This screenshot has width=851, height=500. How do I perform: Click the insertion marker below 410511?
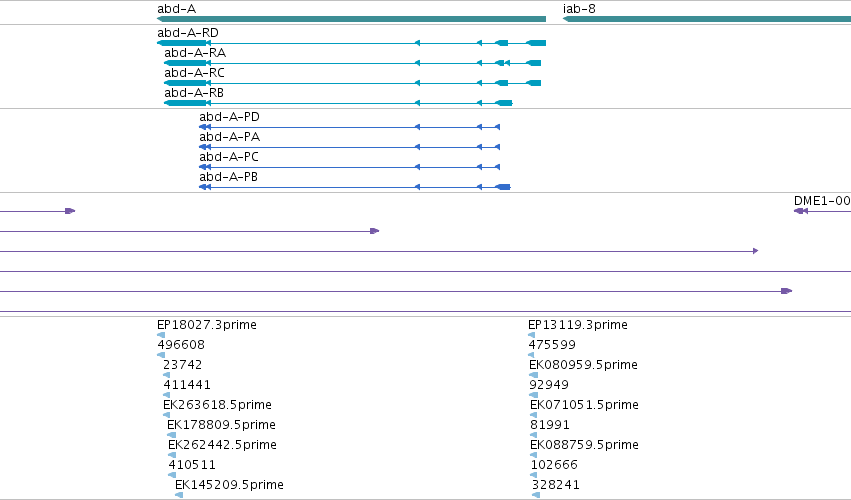point(172,476)
